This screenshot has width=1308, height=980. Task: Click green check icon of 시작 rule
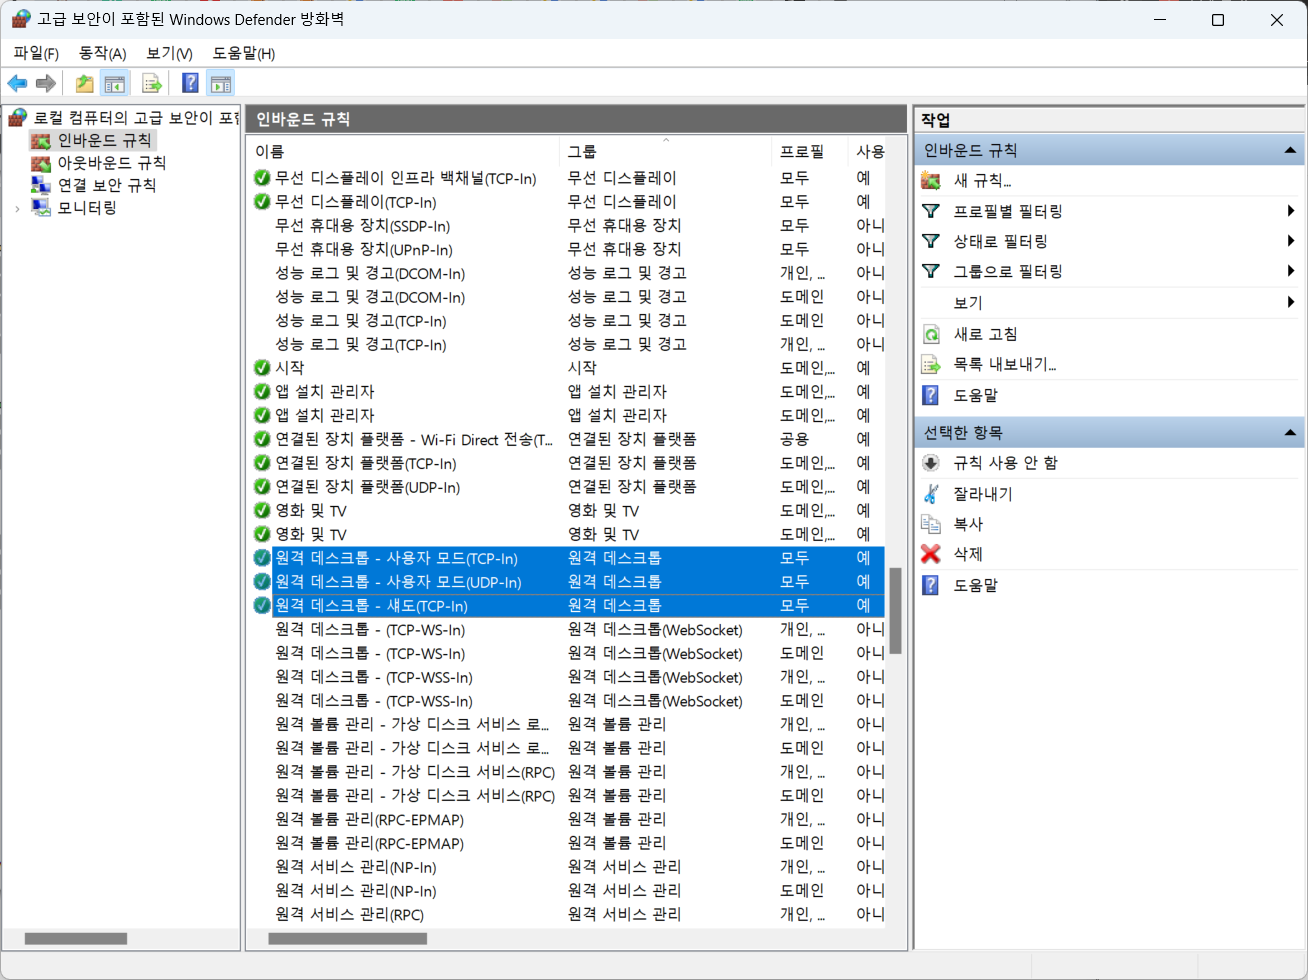262,368
